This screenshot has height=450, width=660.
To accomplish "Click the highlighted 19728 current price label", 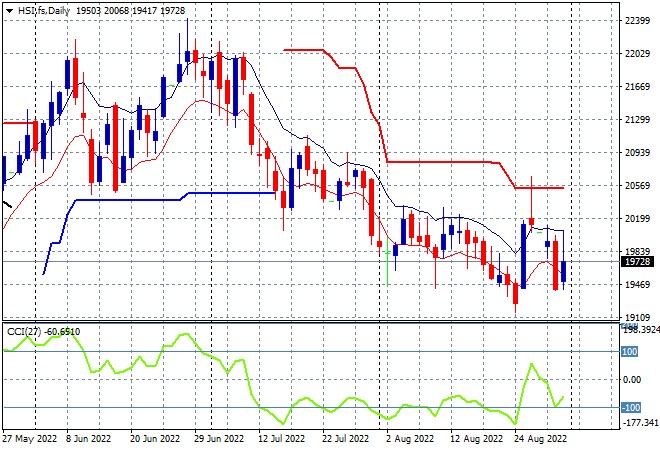I will (638, 262).
